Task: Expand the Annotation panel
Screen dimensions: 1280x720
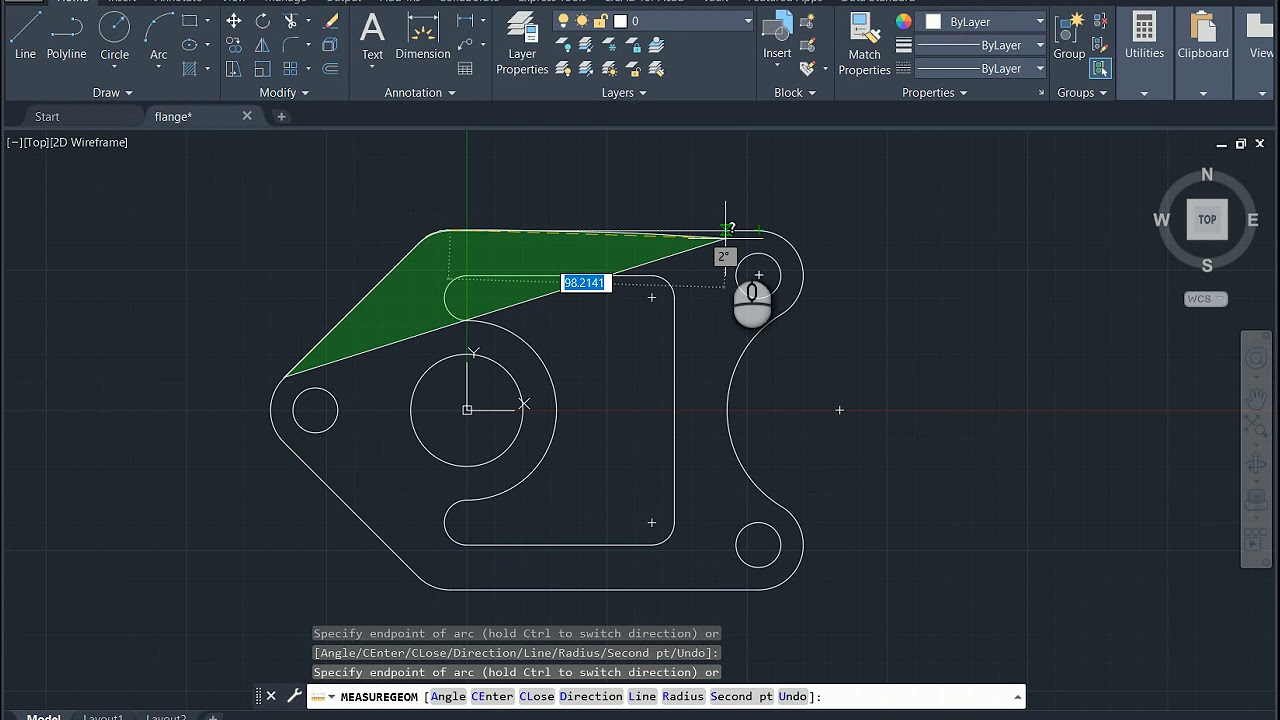Action: pyautogui.click(x=420, y=92)
